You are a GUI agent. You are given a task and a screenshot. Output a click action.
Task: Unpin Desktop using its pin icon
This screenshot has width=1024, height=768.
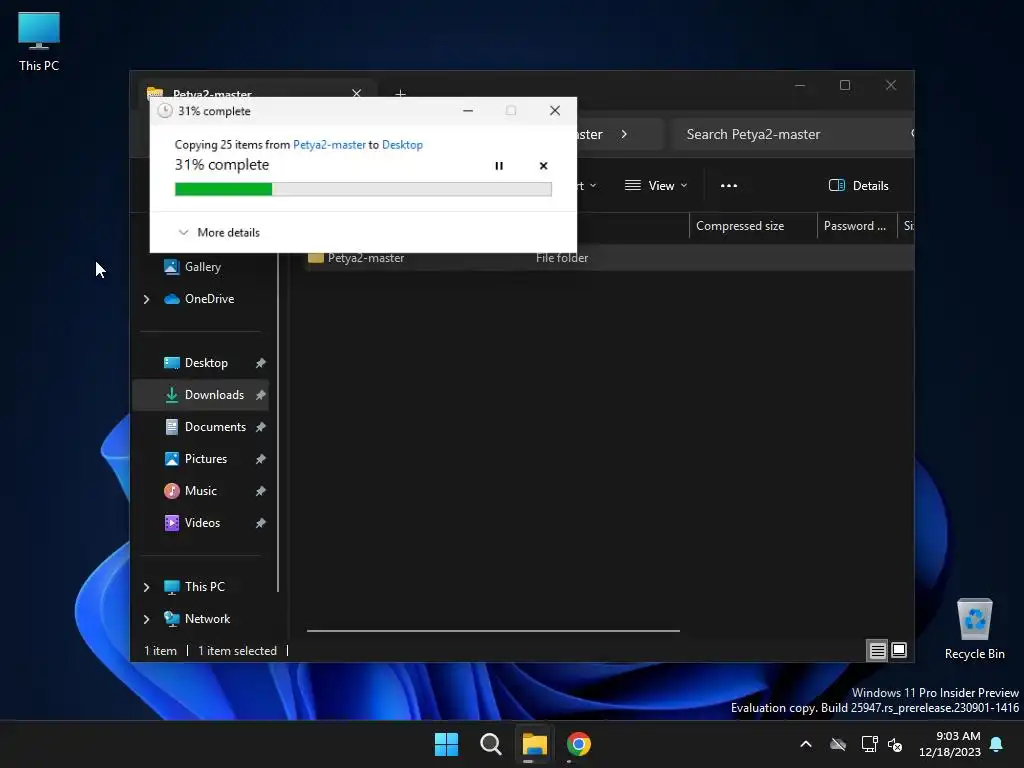261,363
